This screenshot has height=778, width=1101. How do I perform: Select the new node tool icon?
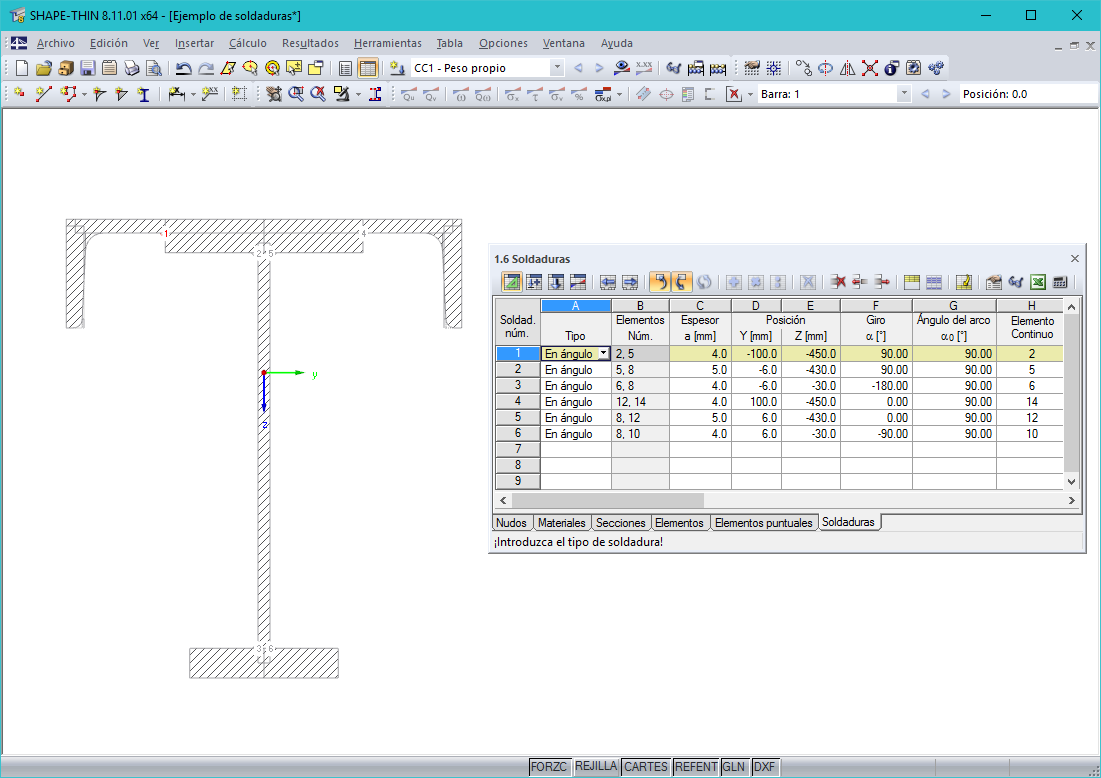point(20,94)
